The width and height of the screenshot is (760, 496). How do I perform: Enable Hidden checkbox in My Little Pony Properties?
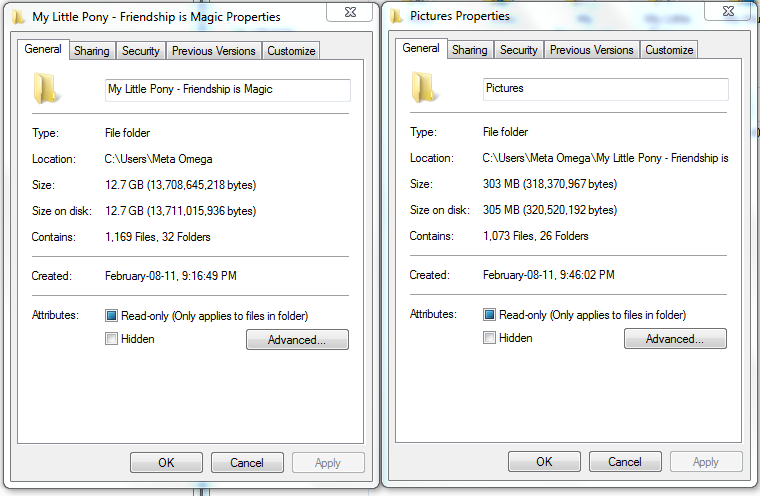[112, 339]
